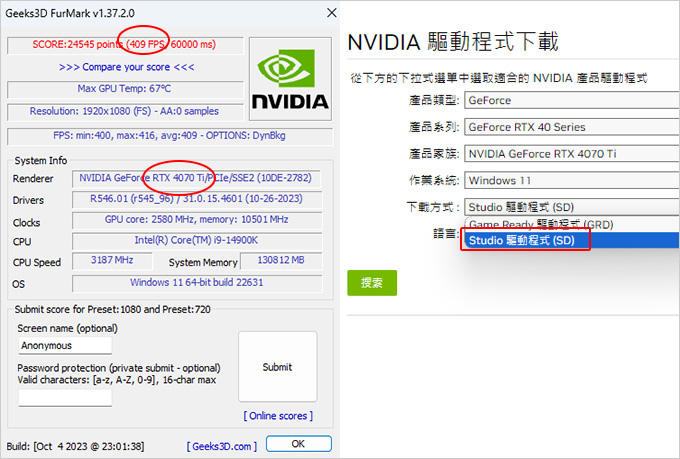The width and height of the screenshot is (680, 459).
Task: Click the Submit score button
Action: tap(278, 367)
